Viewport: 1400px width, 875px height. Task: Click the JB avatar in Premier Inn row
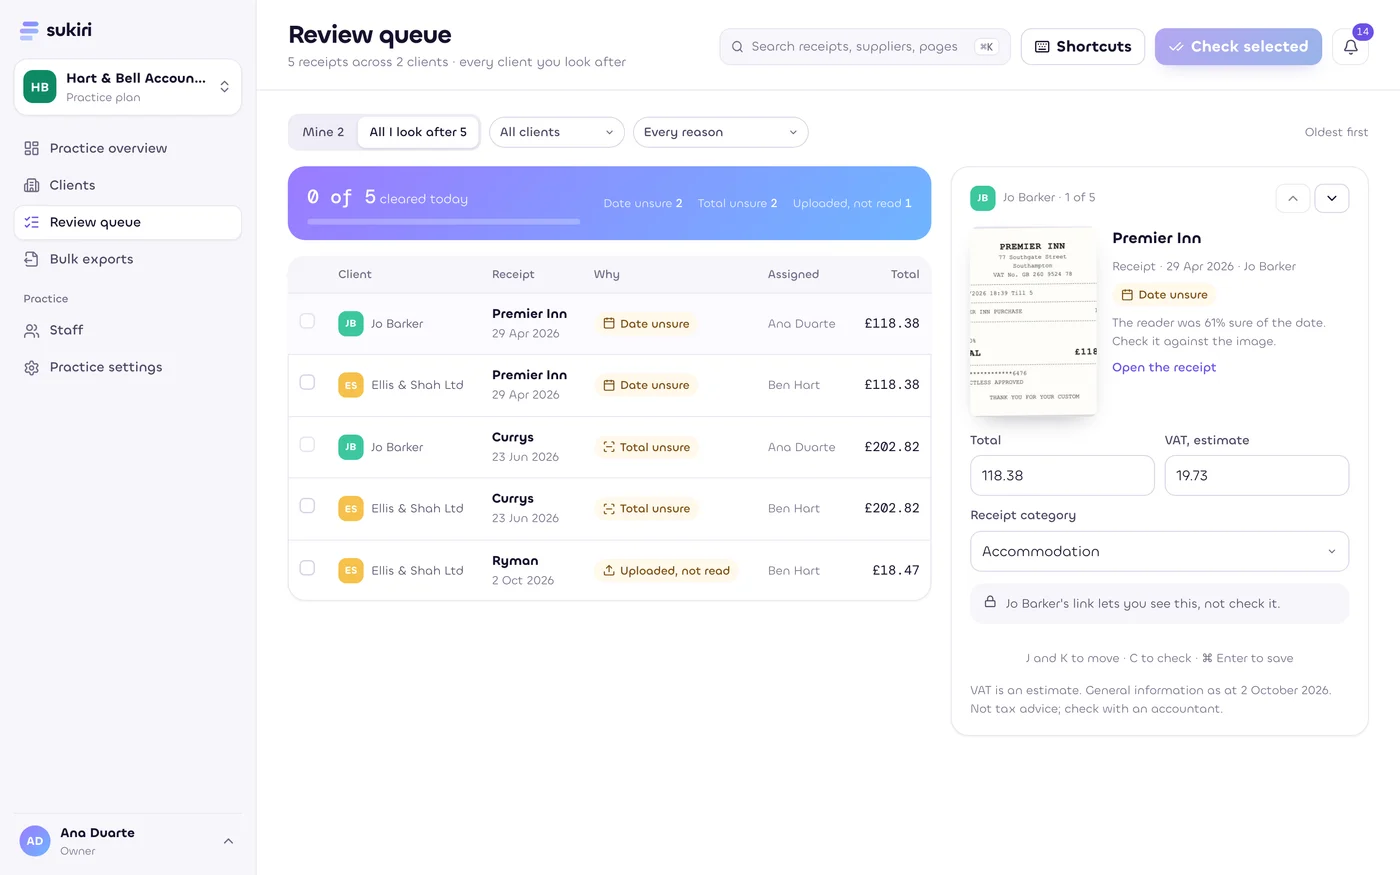[x=350, y=324]
